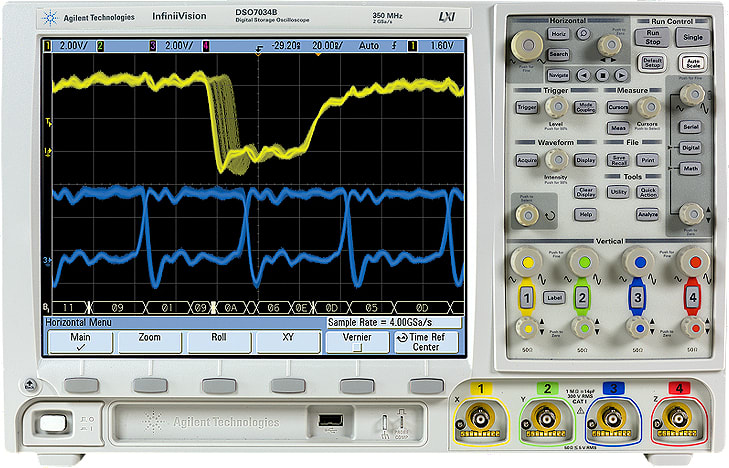Push the horizontal delay position knob

pyautogui.click(x=609, y=46)
